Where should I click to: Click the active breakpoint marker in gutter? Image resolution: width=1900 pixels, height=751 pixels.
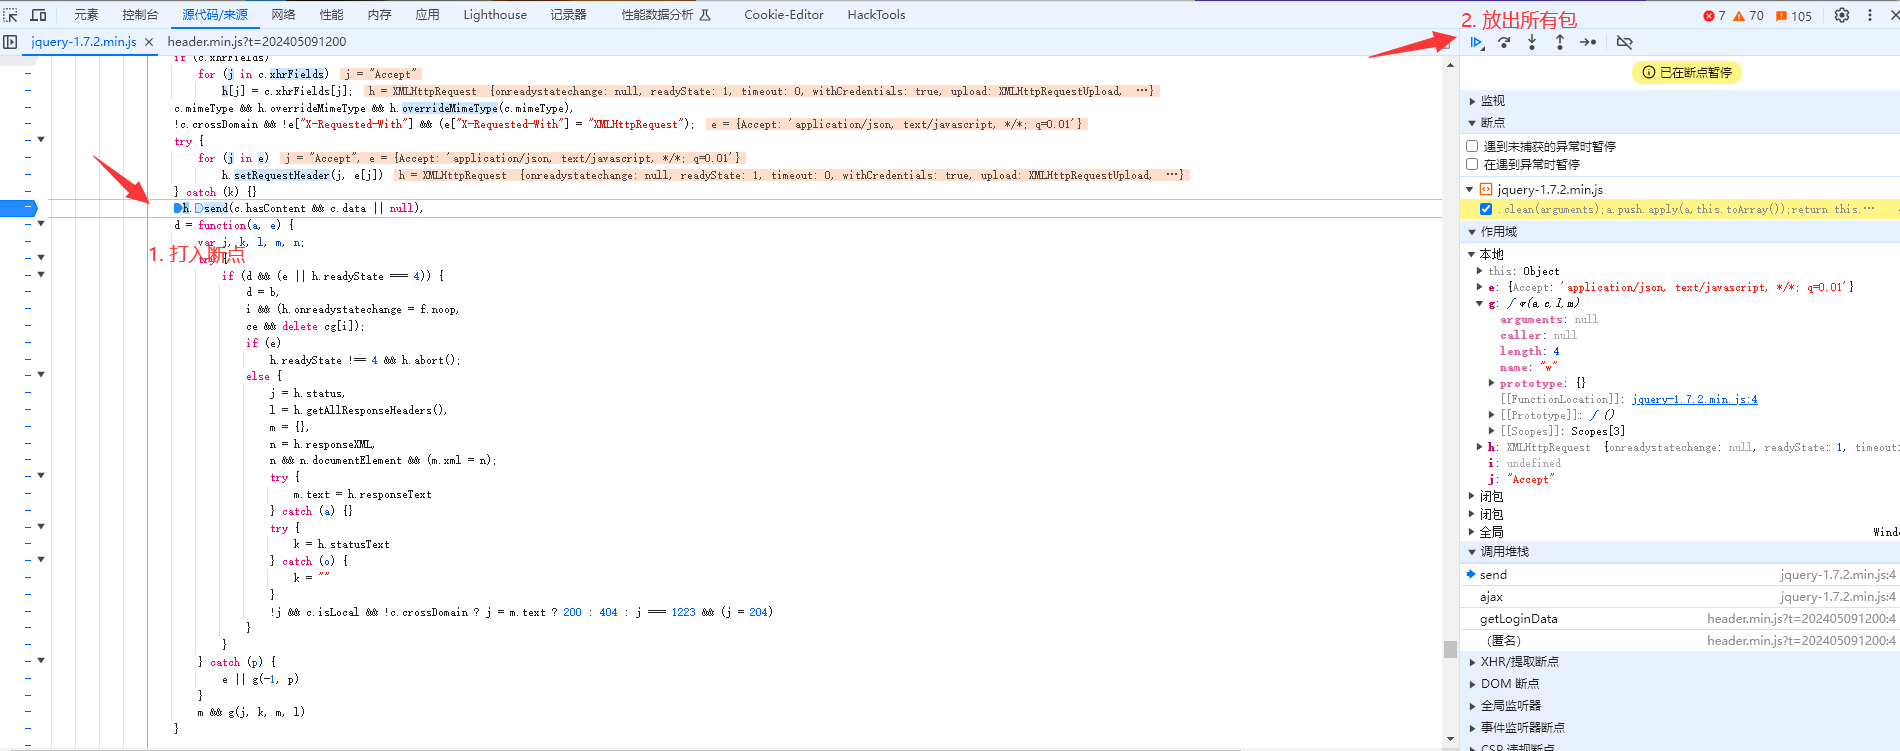pos(18,208)
